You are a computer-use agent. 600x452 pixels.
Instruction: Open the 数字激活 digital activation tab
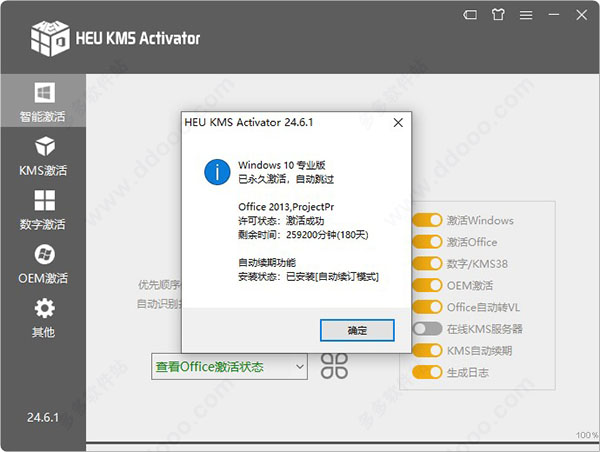tap(43, 210)
